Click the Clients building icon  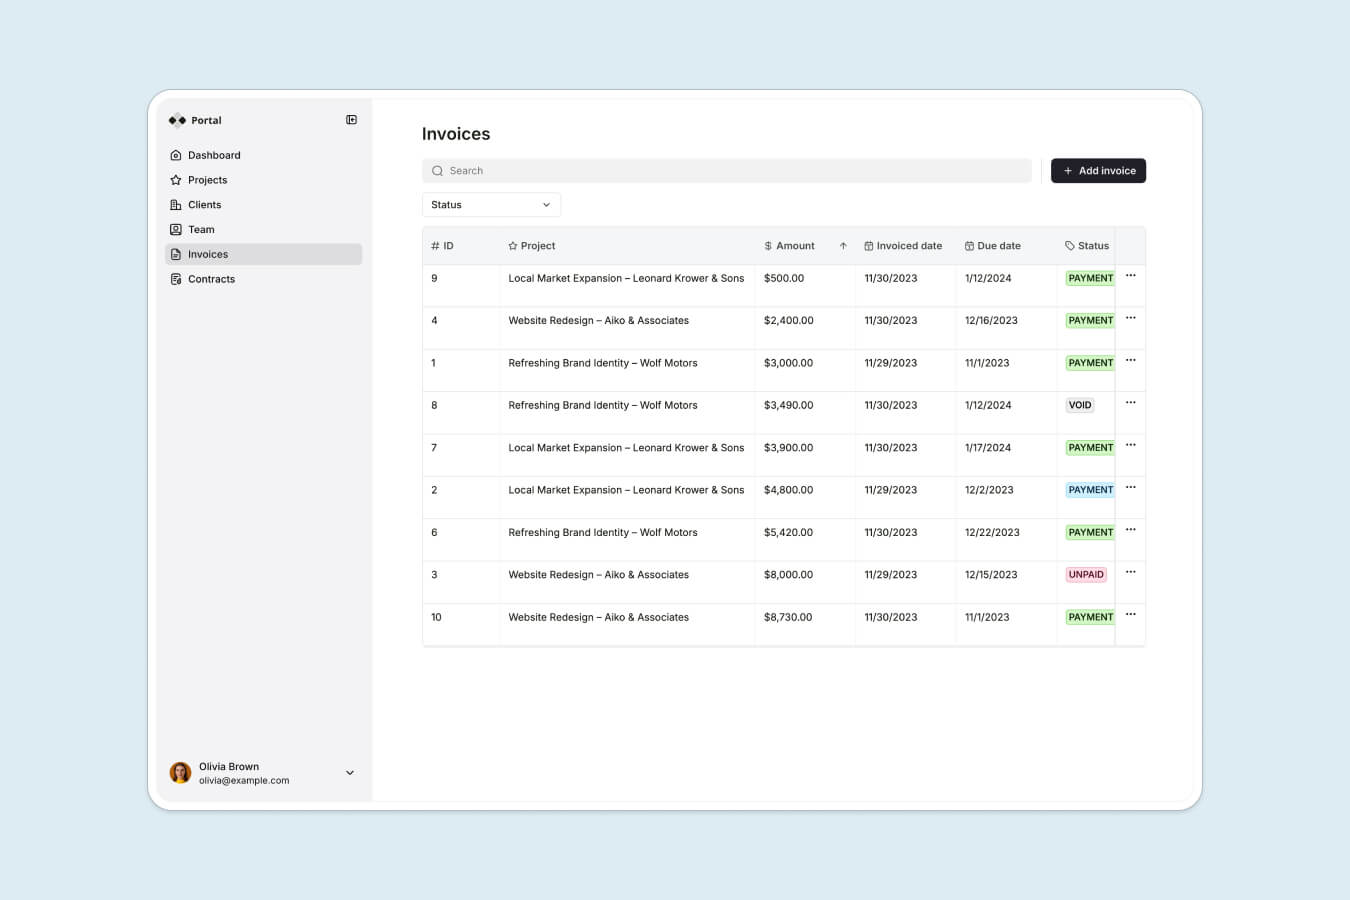[176, 205]
